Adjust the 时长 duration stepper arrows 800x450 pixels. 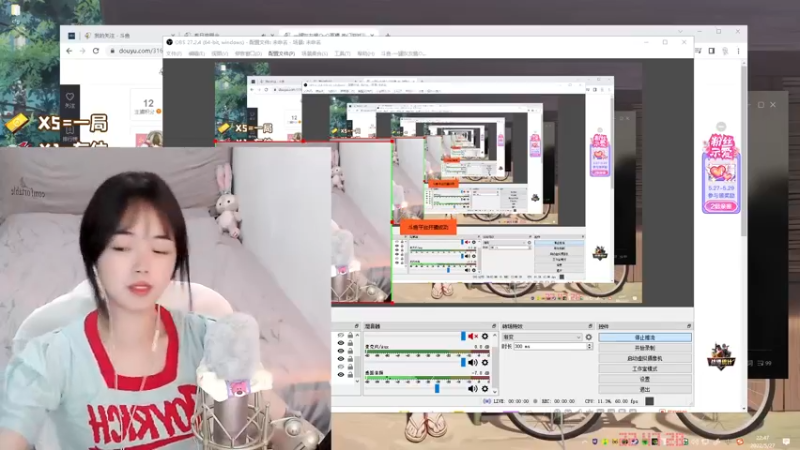pyautogui.click(x=589, y=346)
